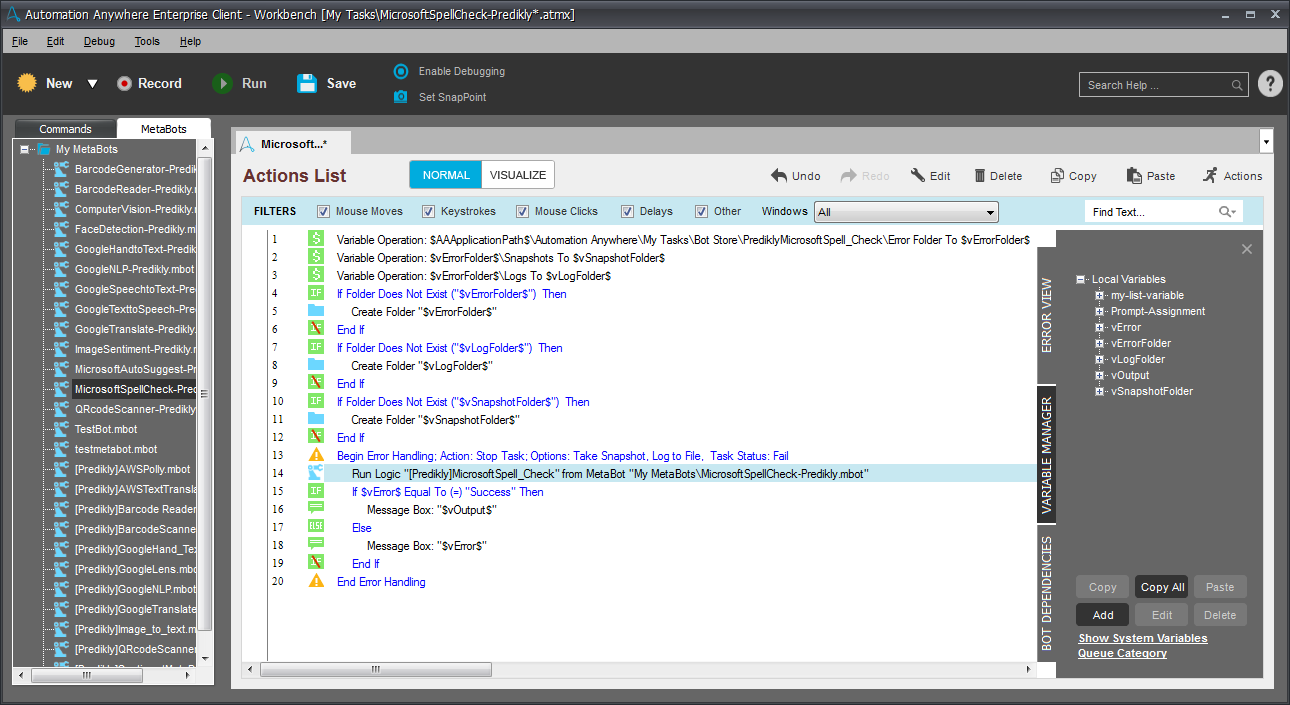Expand the my-list-variable node
Viewport: 1290px width, 705px height.
tap(1099, 295)
